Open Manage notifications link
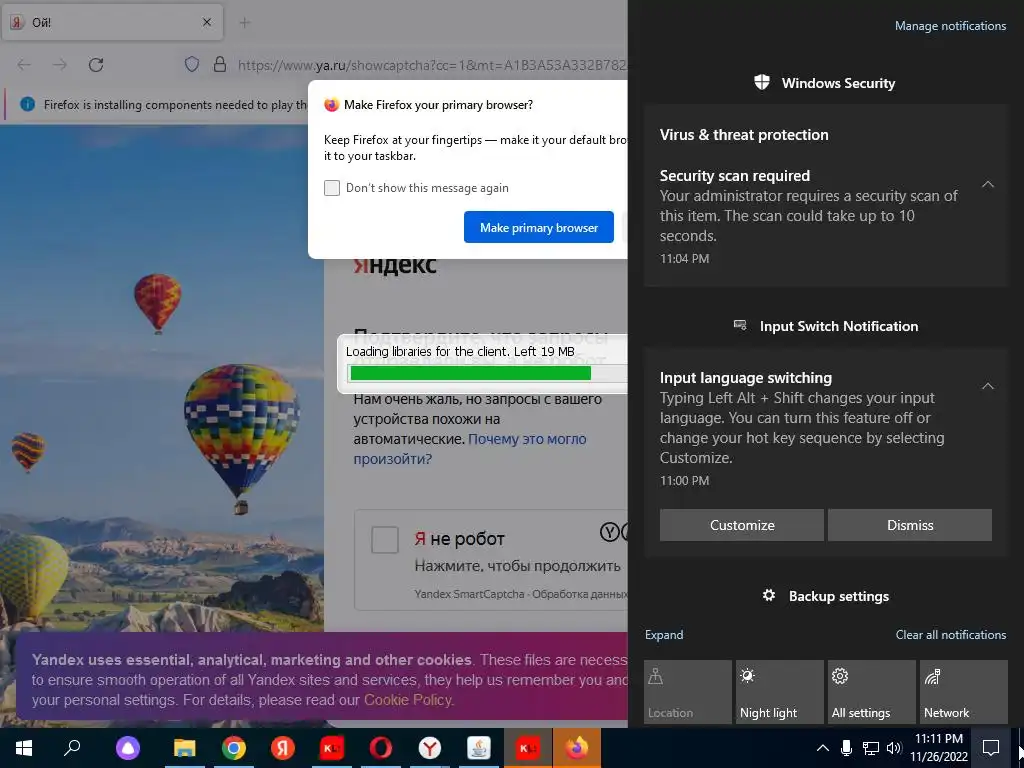The image size is (1024, 768). pyautogui.click(x=950, y=26)
